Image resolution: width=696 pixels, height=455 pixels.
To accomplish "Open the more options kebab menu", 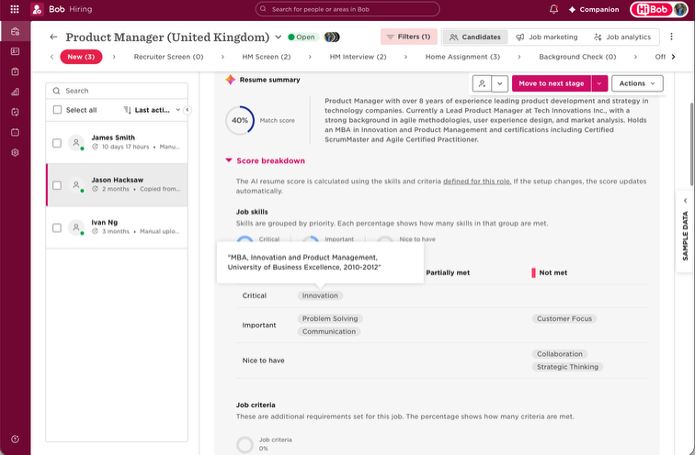I will tap(671, 37).
